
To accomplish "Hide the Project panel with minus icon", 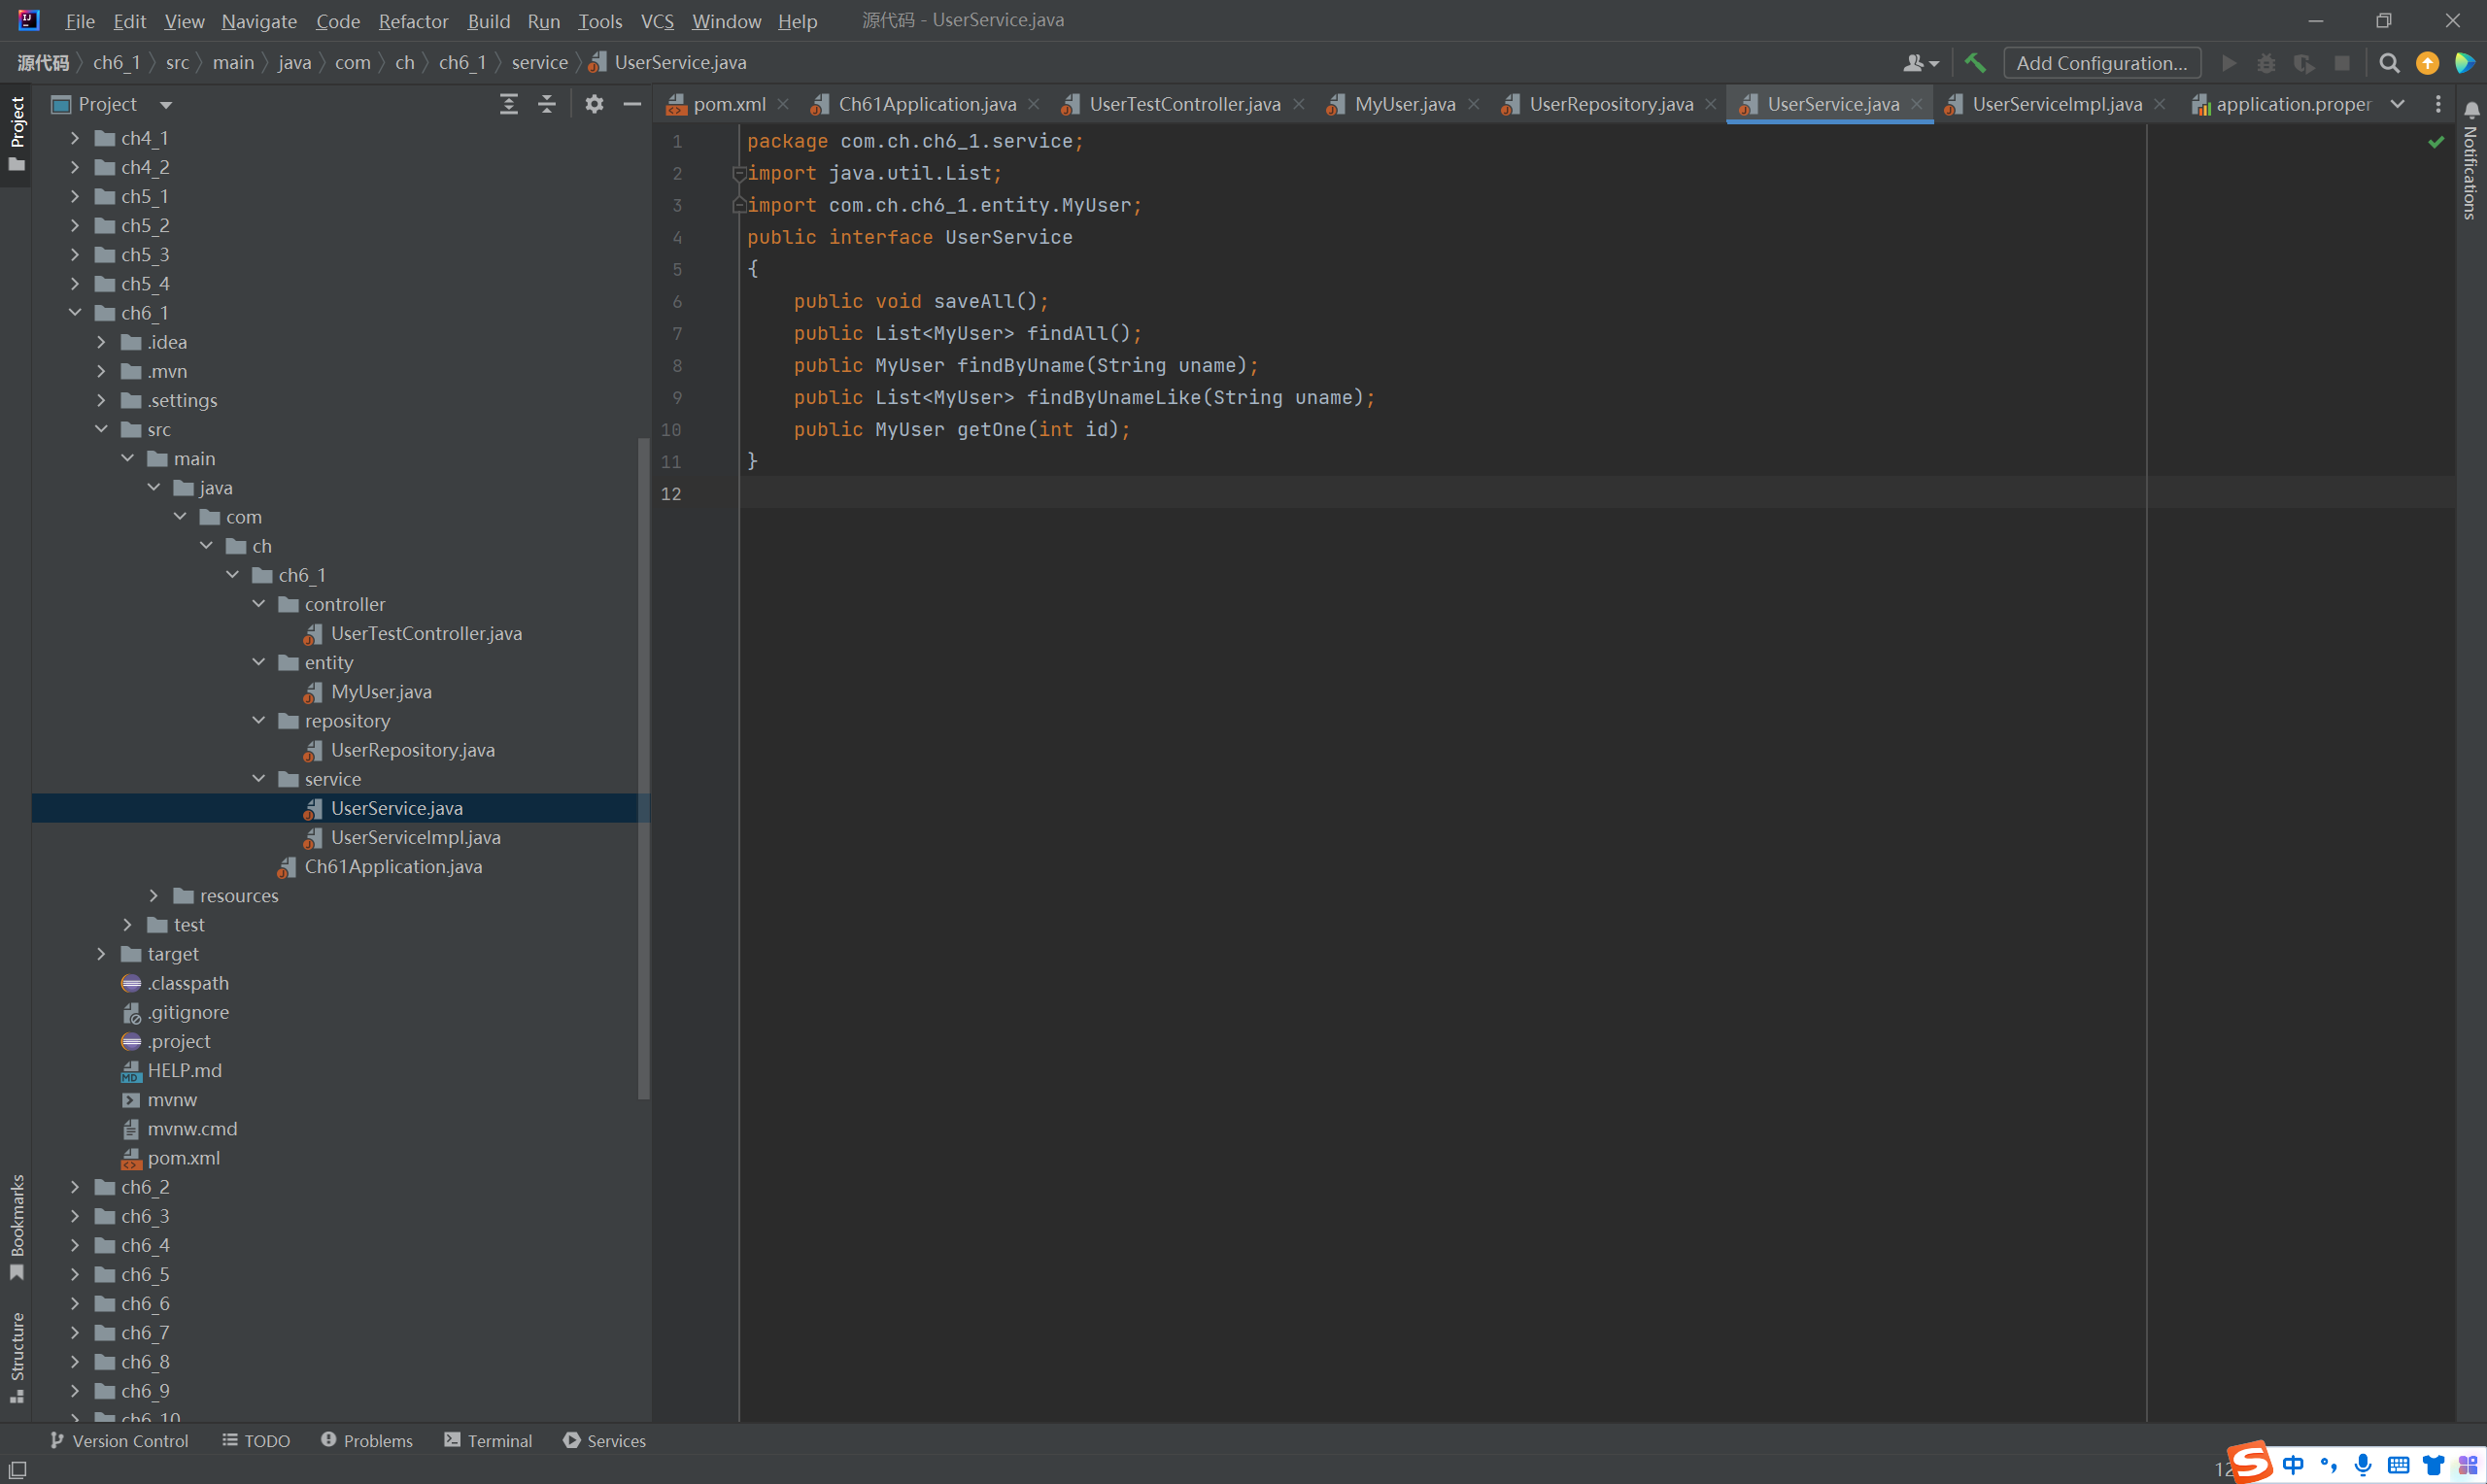I will 632,104.
